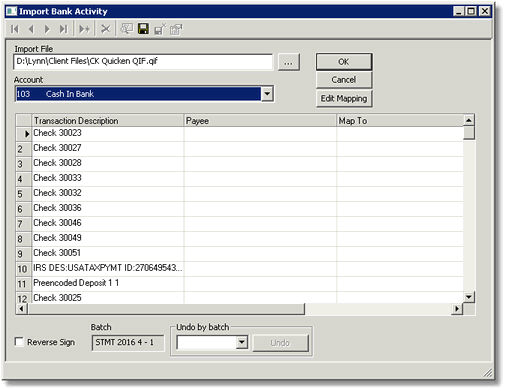Click the vertical scrollbar thumb
The height and width of the screenshot is (391, 506).
(469, 133)
